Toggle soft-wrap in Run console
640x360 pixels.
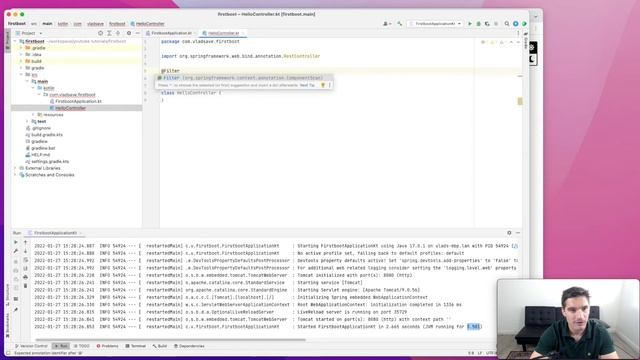pyautogui.click(x=25, y=260)
